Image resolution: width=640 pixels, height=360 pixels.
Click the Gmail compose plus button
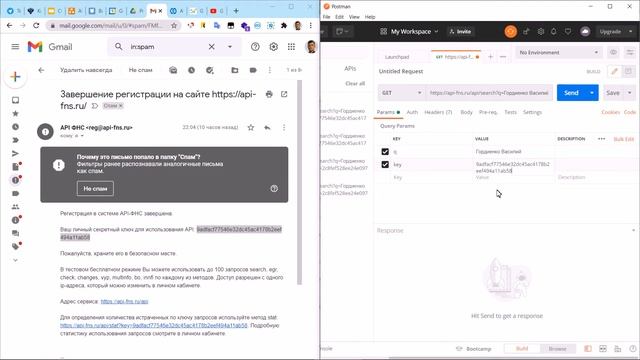[16, 77]
